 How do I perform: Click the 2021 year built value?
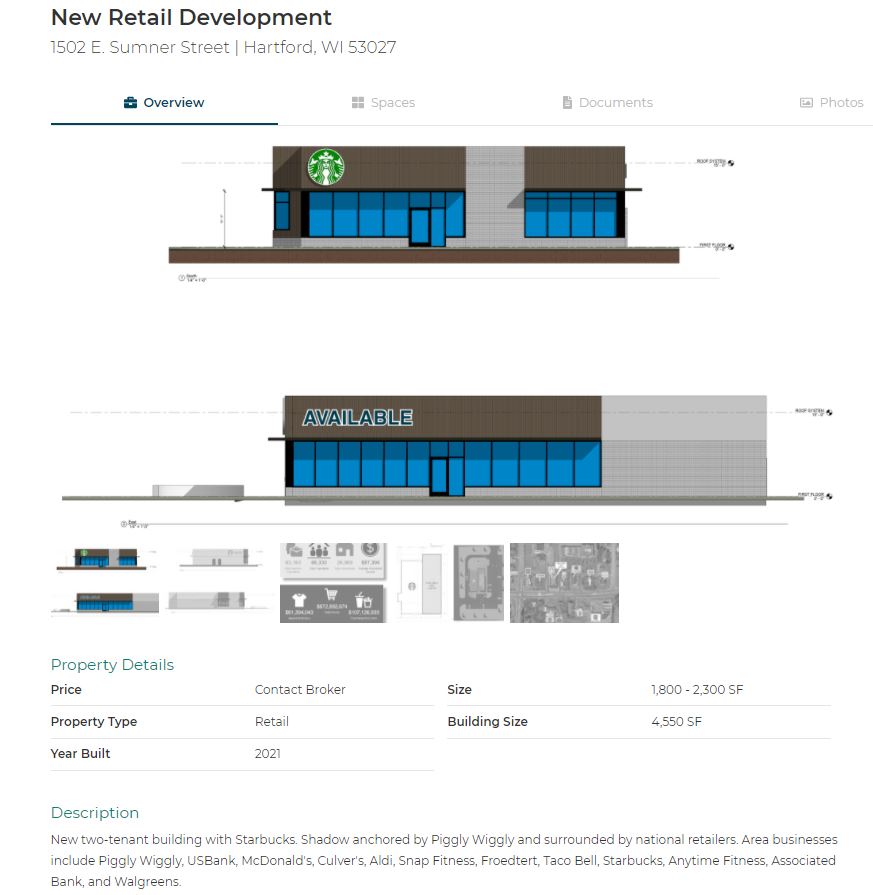[x=268, y=753]
